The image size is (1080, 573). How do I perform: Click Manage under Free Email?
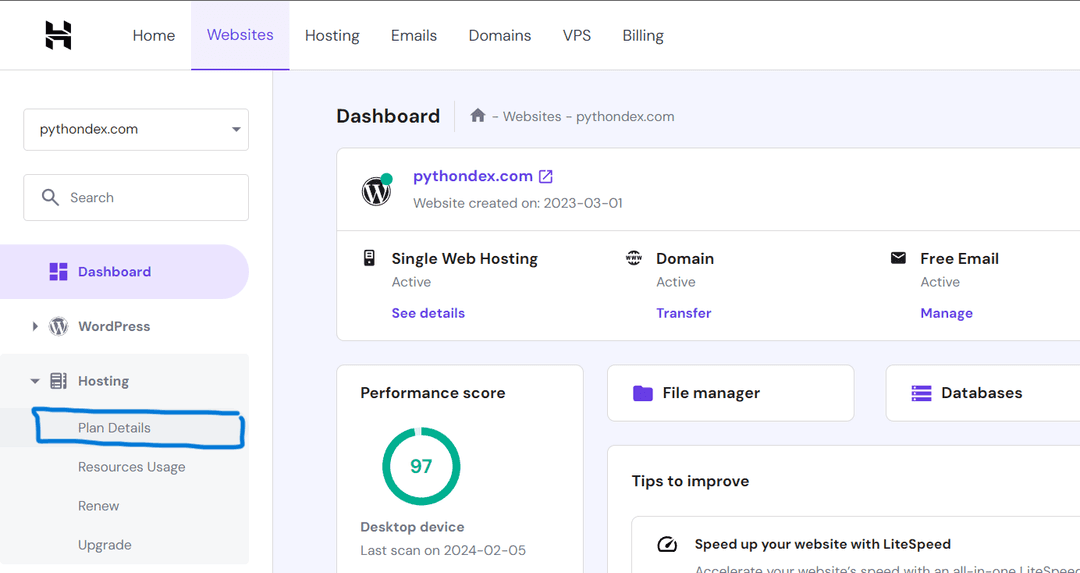(x=946, y=313)
